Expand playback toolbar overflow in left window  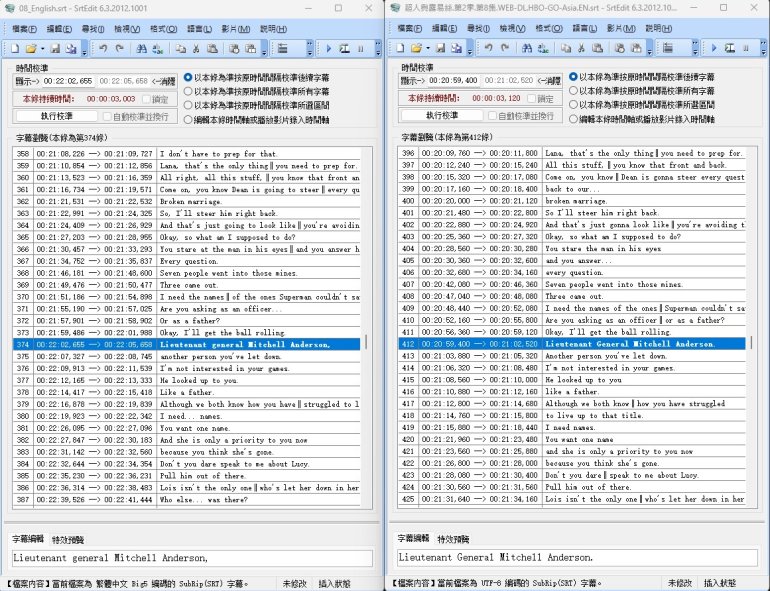click(x=378, y=49)
